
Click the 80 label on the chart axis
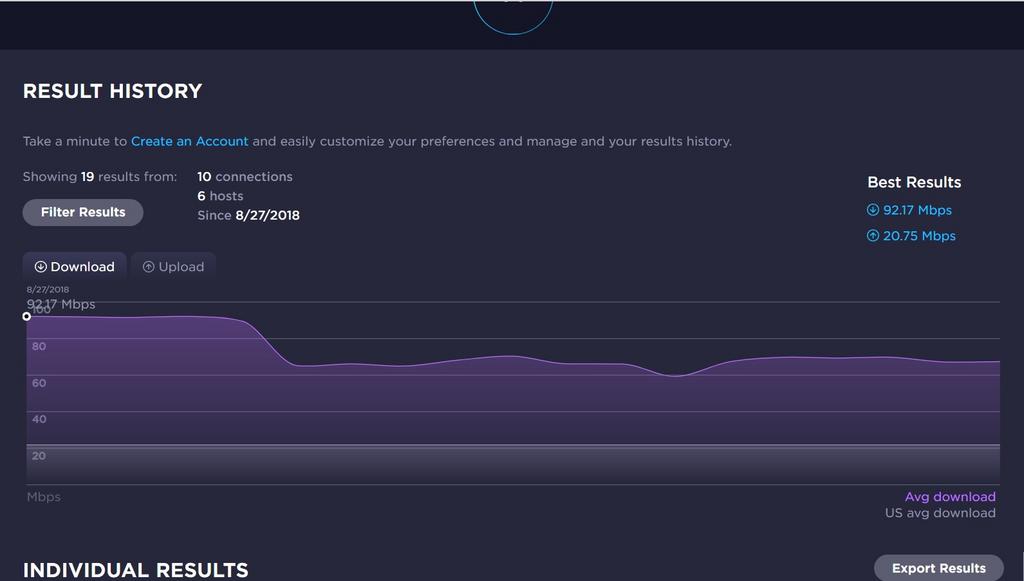coord(39,346)
